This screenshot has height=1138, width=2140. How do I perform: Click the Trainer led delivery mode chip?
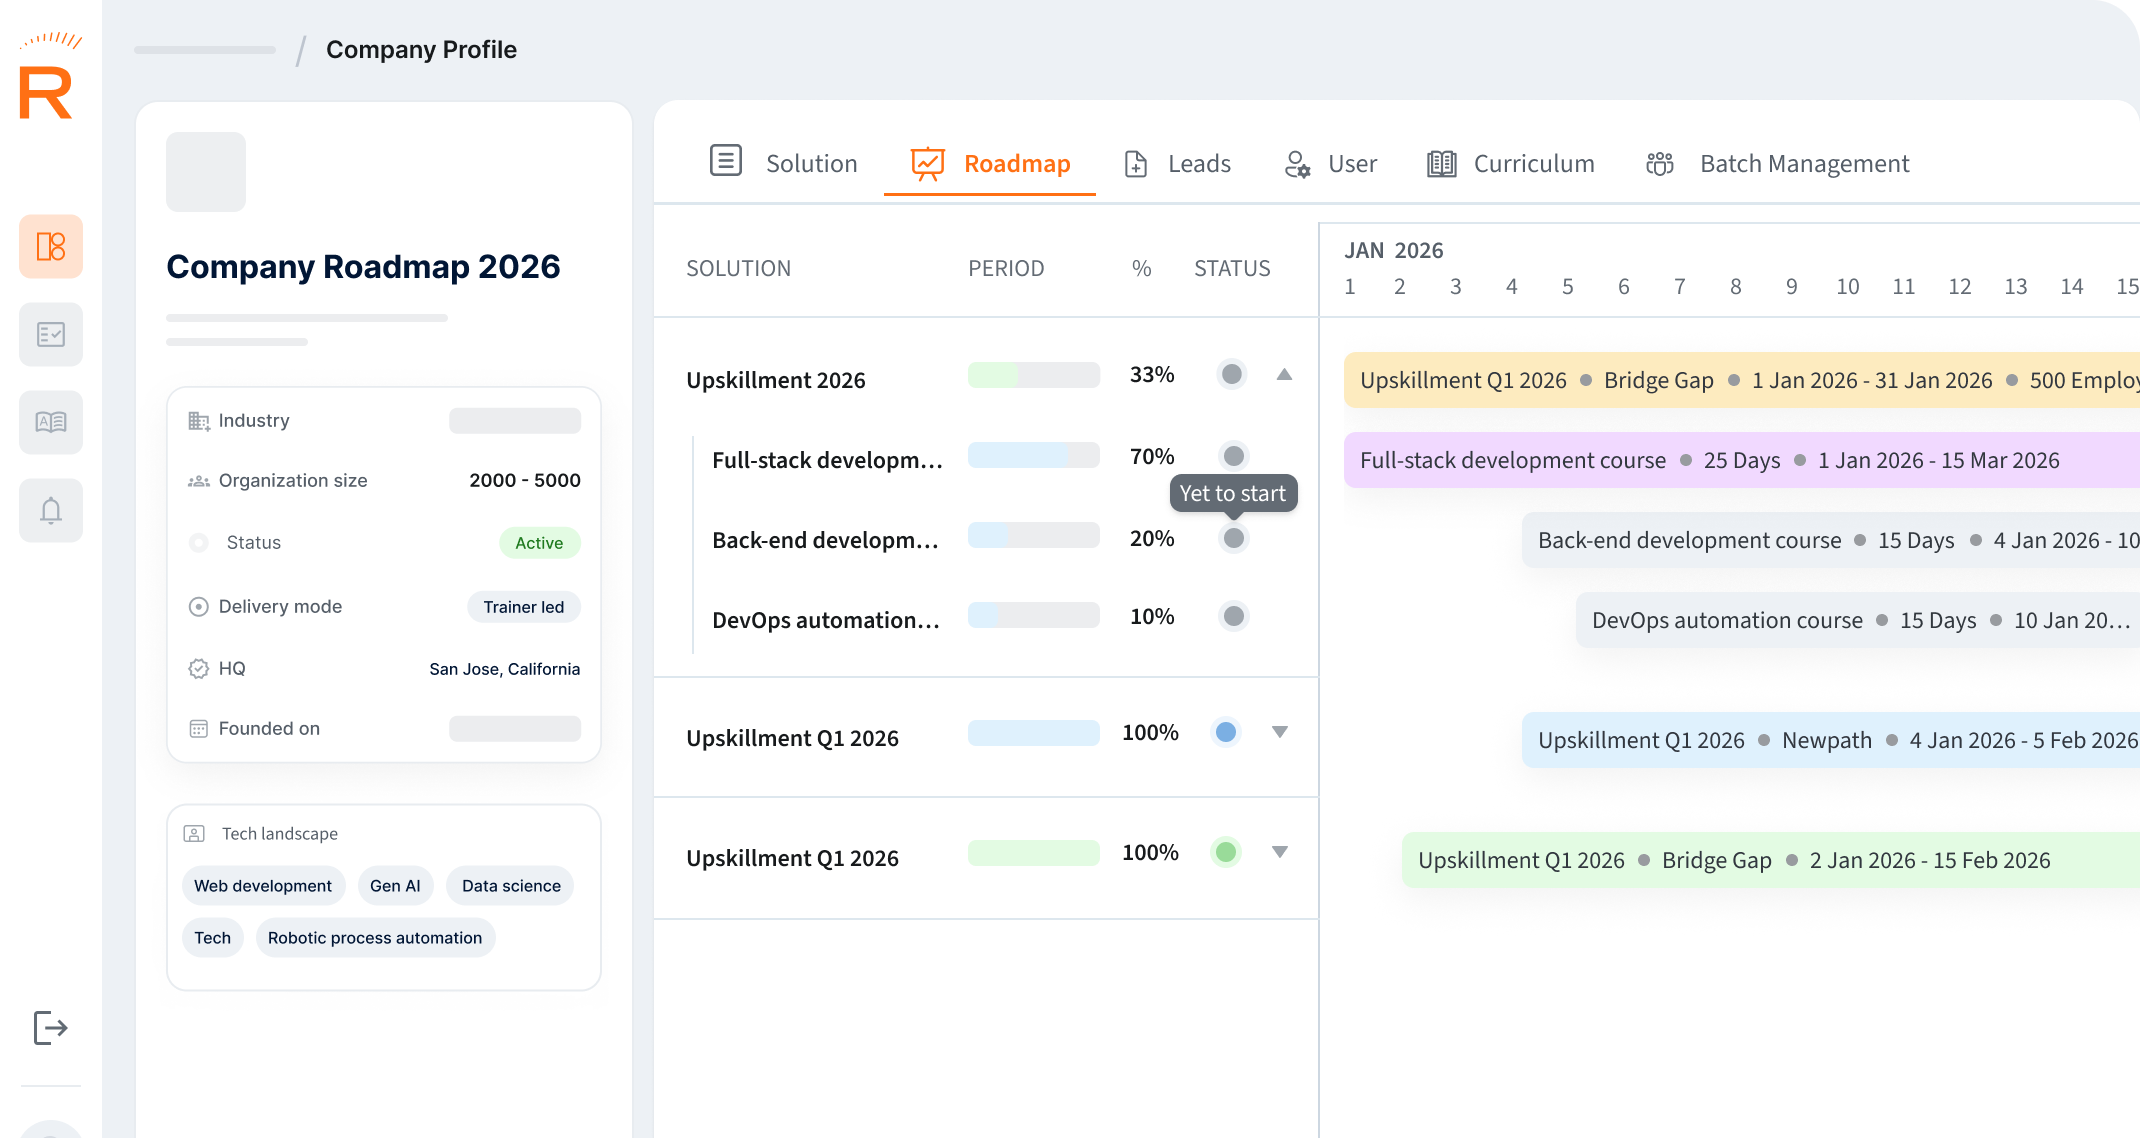(524, 607)
